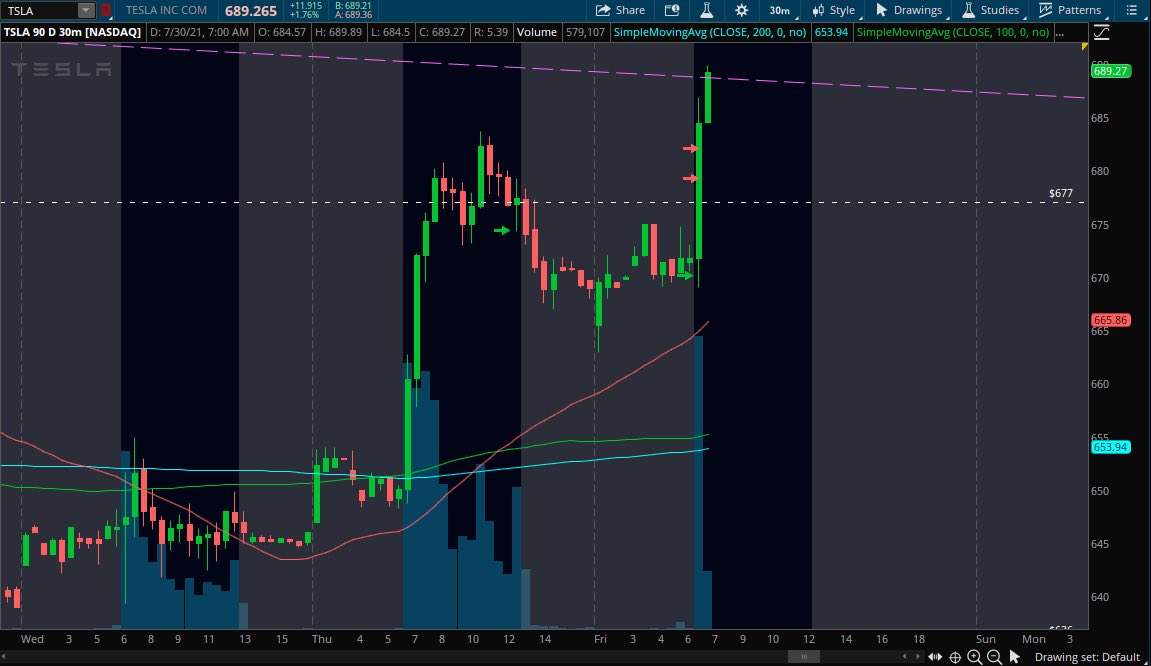This screenshot has height=666, width=1151.
Task: Click the 685 price axis label
Action: (x=1100, y=118)
